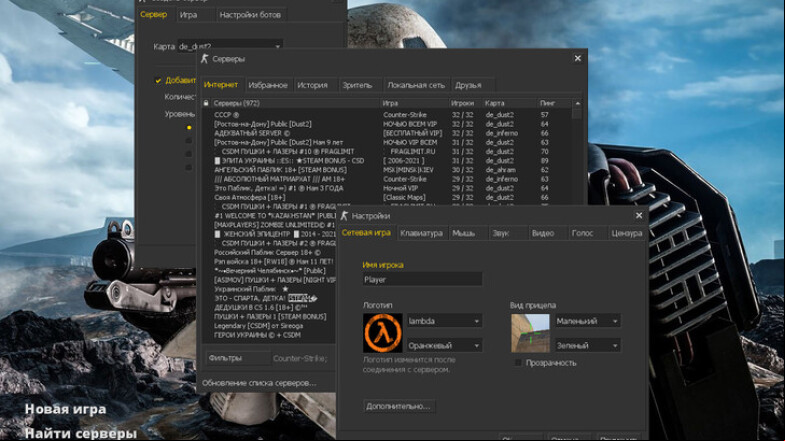Click the lock icon column header

tap(206, 103)
